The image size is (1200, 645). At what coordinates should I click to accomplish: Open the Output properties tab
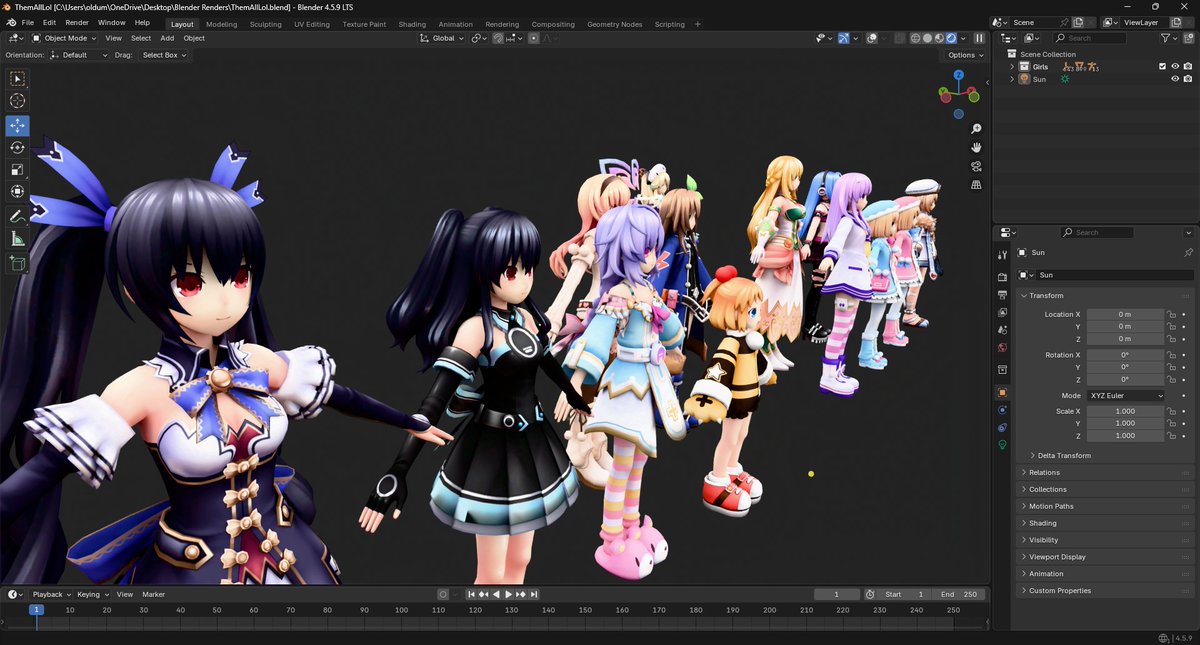click(x=1002, y=295)
